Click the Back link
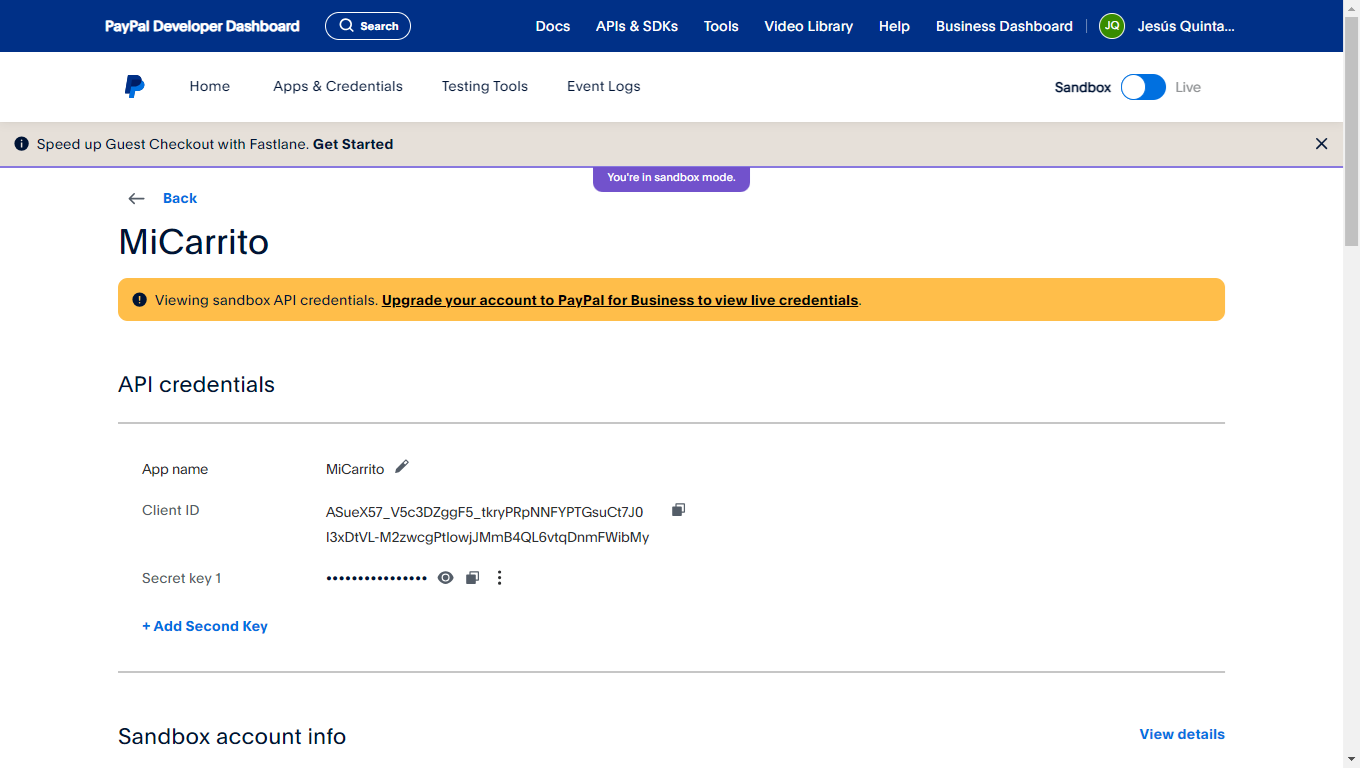1360x768 pixels. [x=180, y=198]
